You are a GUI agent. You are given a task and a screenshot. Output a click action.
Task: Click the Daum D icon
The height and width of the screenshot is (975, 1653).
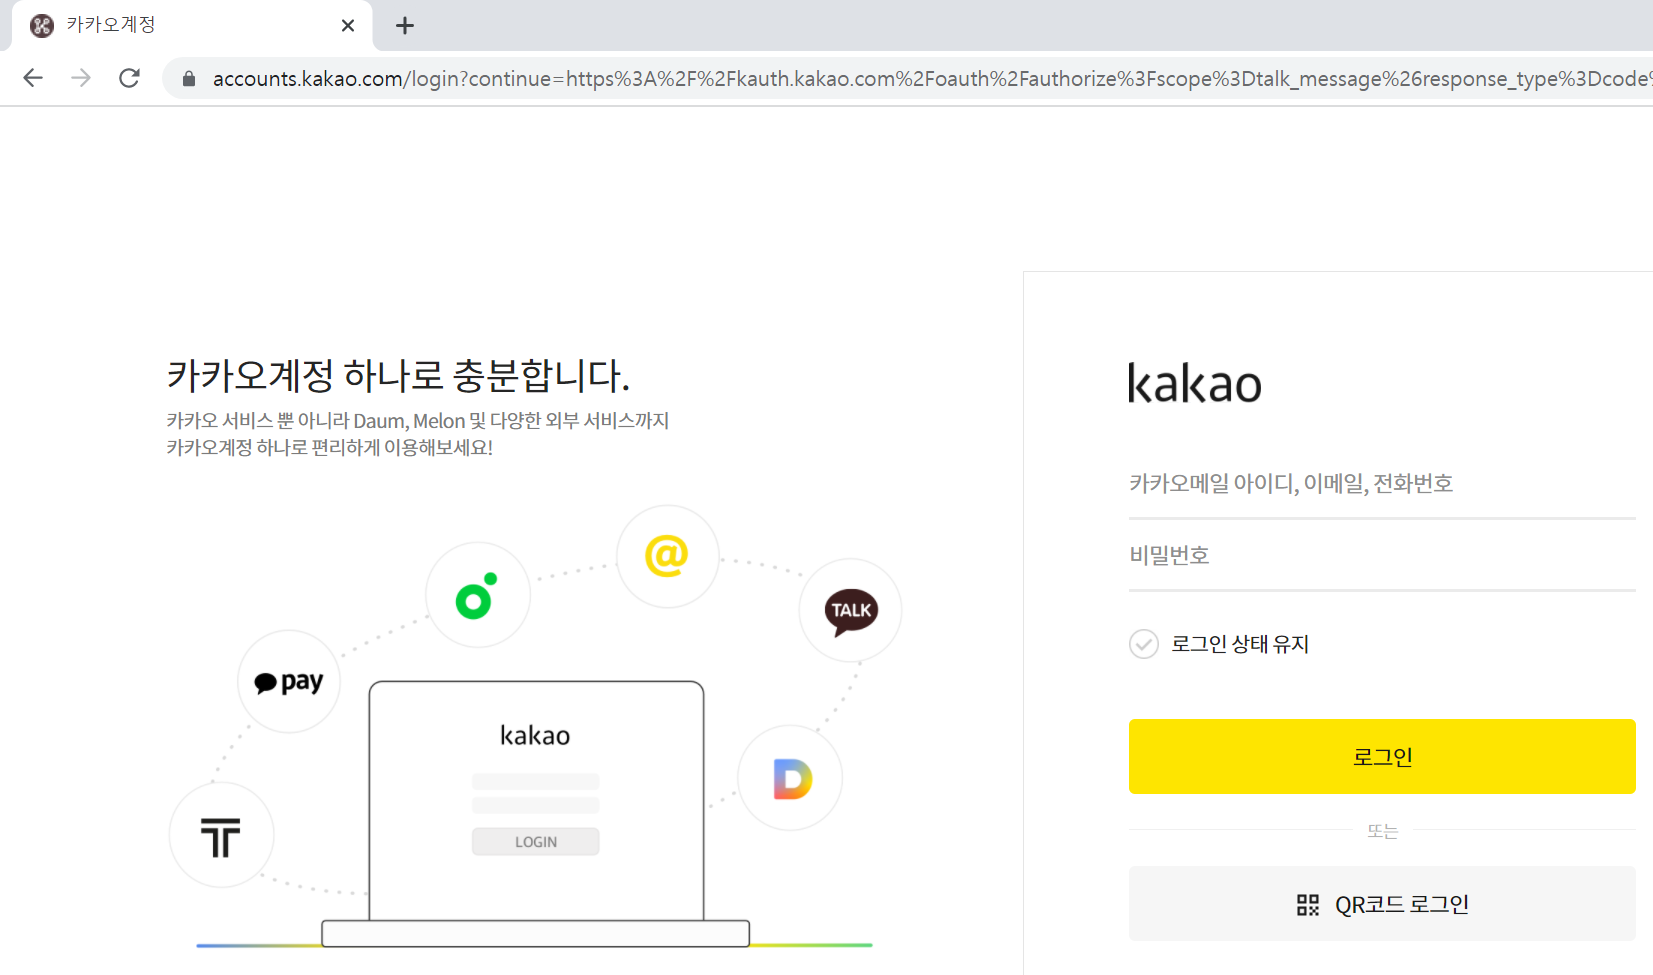(x=791, y=778)
